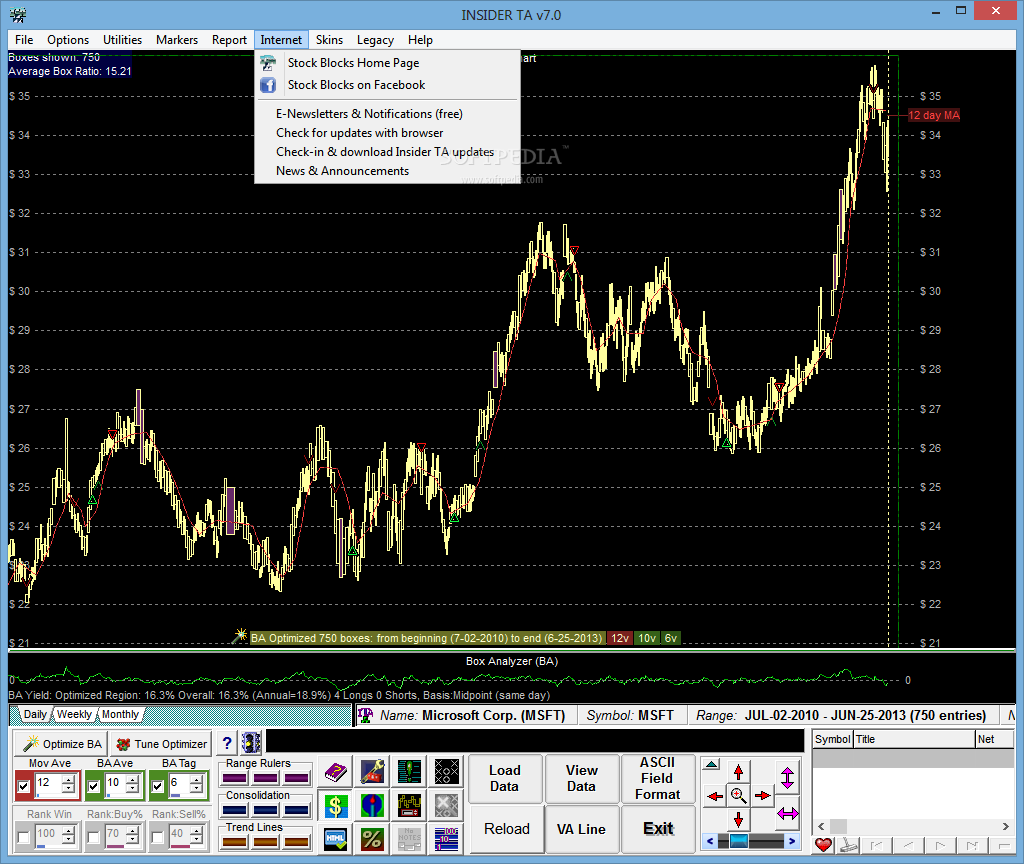Click the first Range Rulers purple swatch
This screenshot has width=1024, height=864.
coord(235,778)
